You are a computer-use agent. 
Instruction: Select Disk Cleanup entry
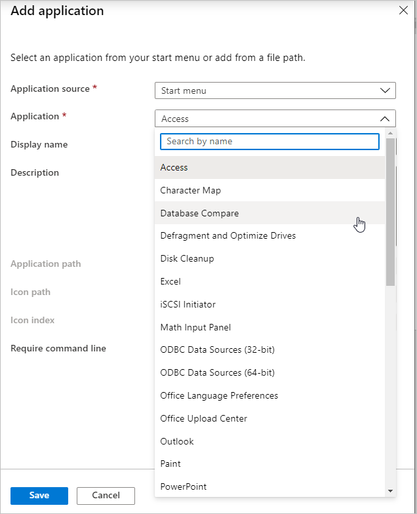270,259
